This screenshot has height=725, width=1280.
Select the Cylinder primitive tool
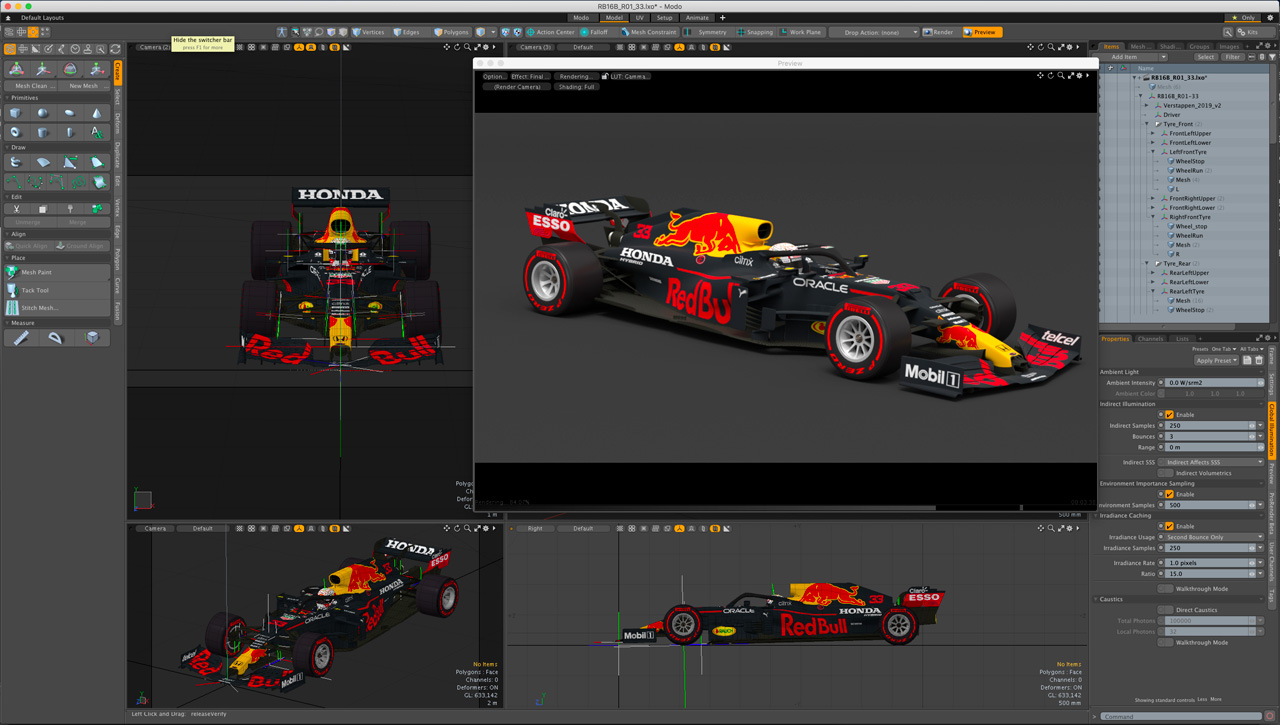point(43,132)
